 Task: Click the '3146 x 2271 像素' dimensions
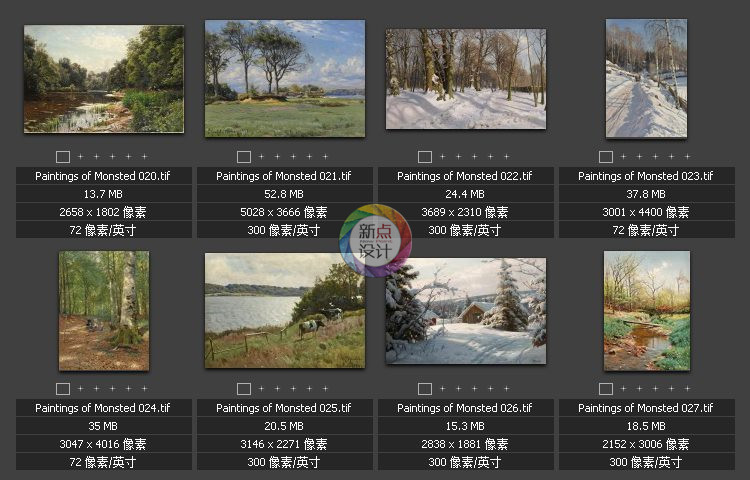point(284,444)
